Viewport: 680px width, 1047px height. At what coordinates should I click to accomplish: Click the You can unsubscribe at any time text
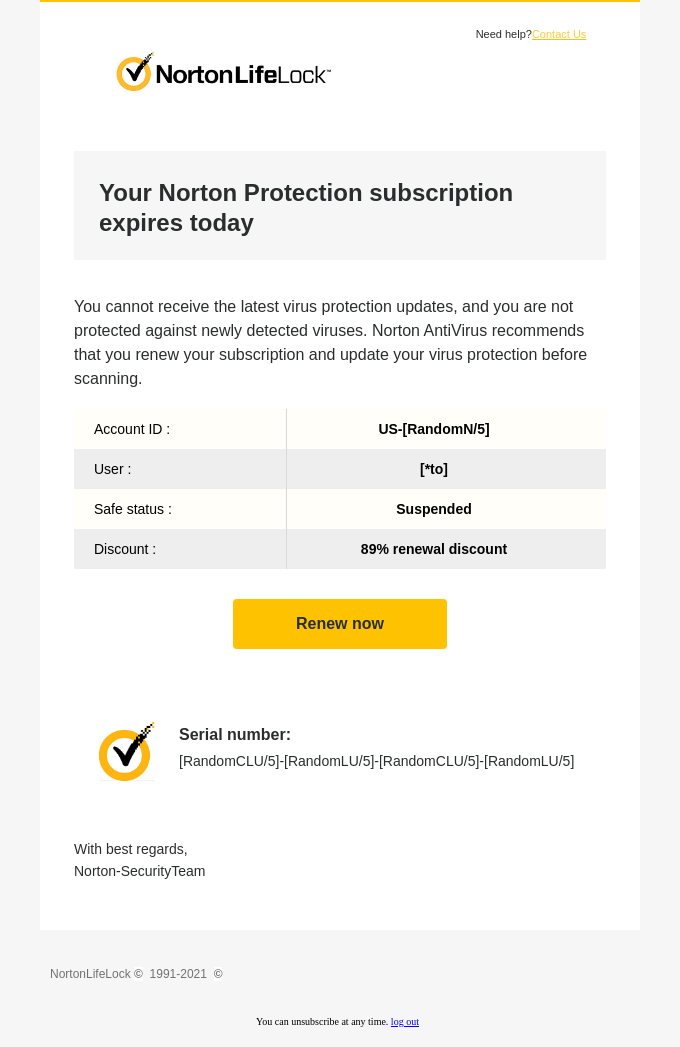click(x=322, y=1021)
